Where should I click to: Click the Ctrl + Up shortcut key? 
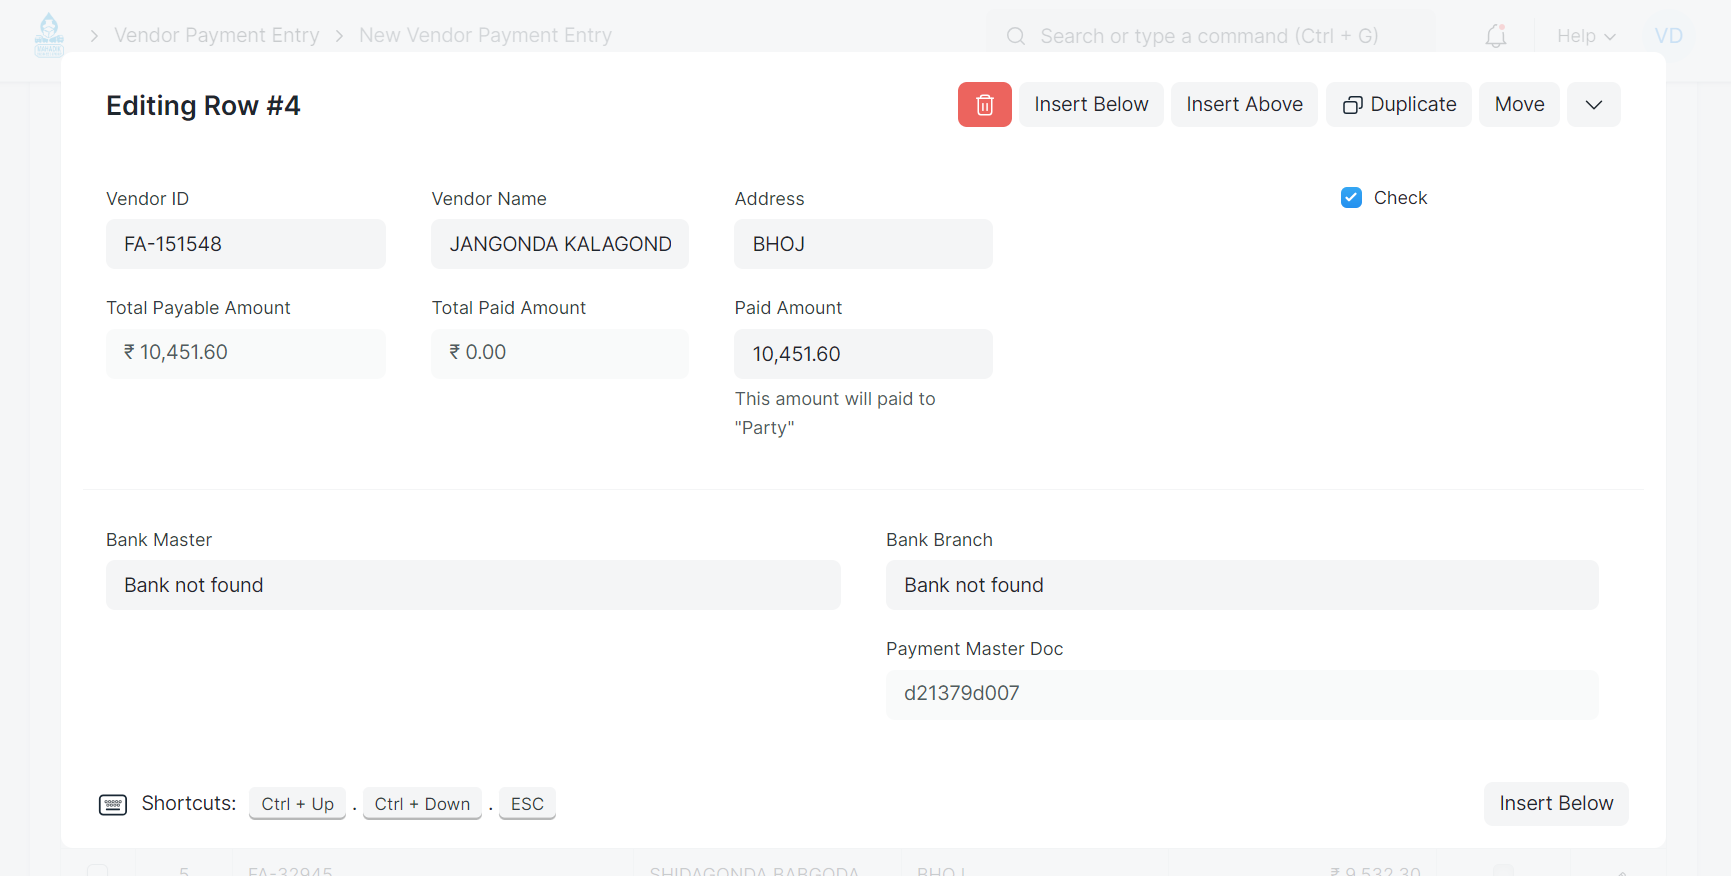298,804
